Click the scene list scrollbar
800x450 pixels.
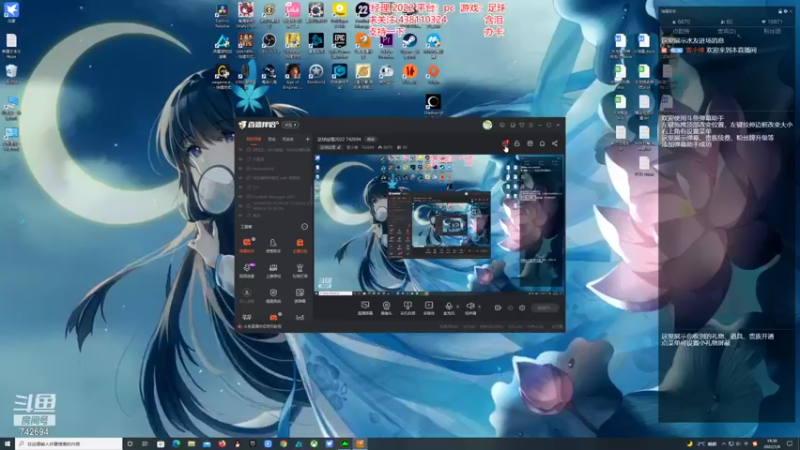311,194
